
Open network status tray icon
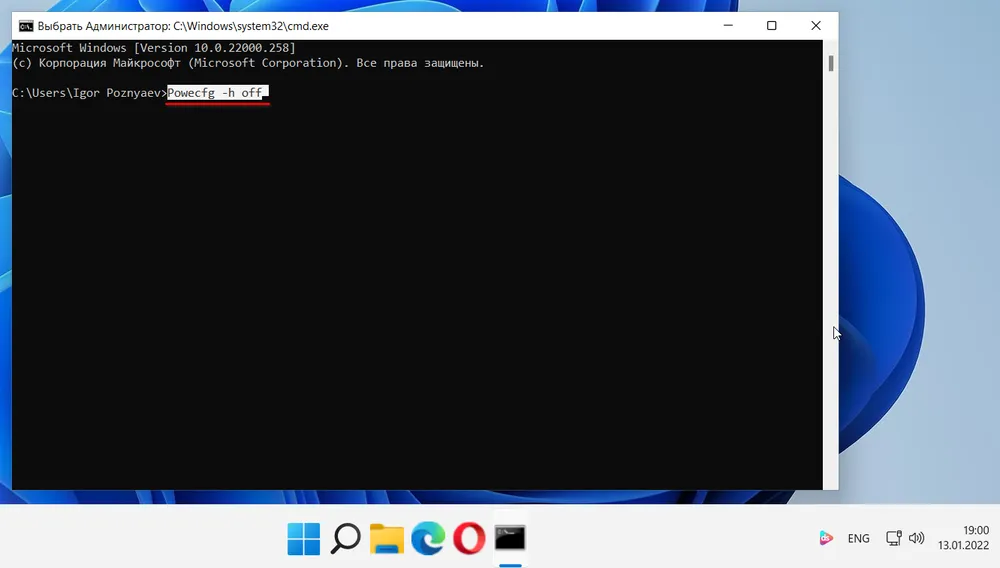pyautogui.click(x=894, y=538)
